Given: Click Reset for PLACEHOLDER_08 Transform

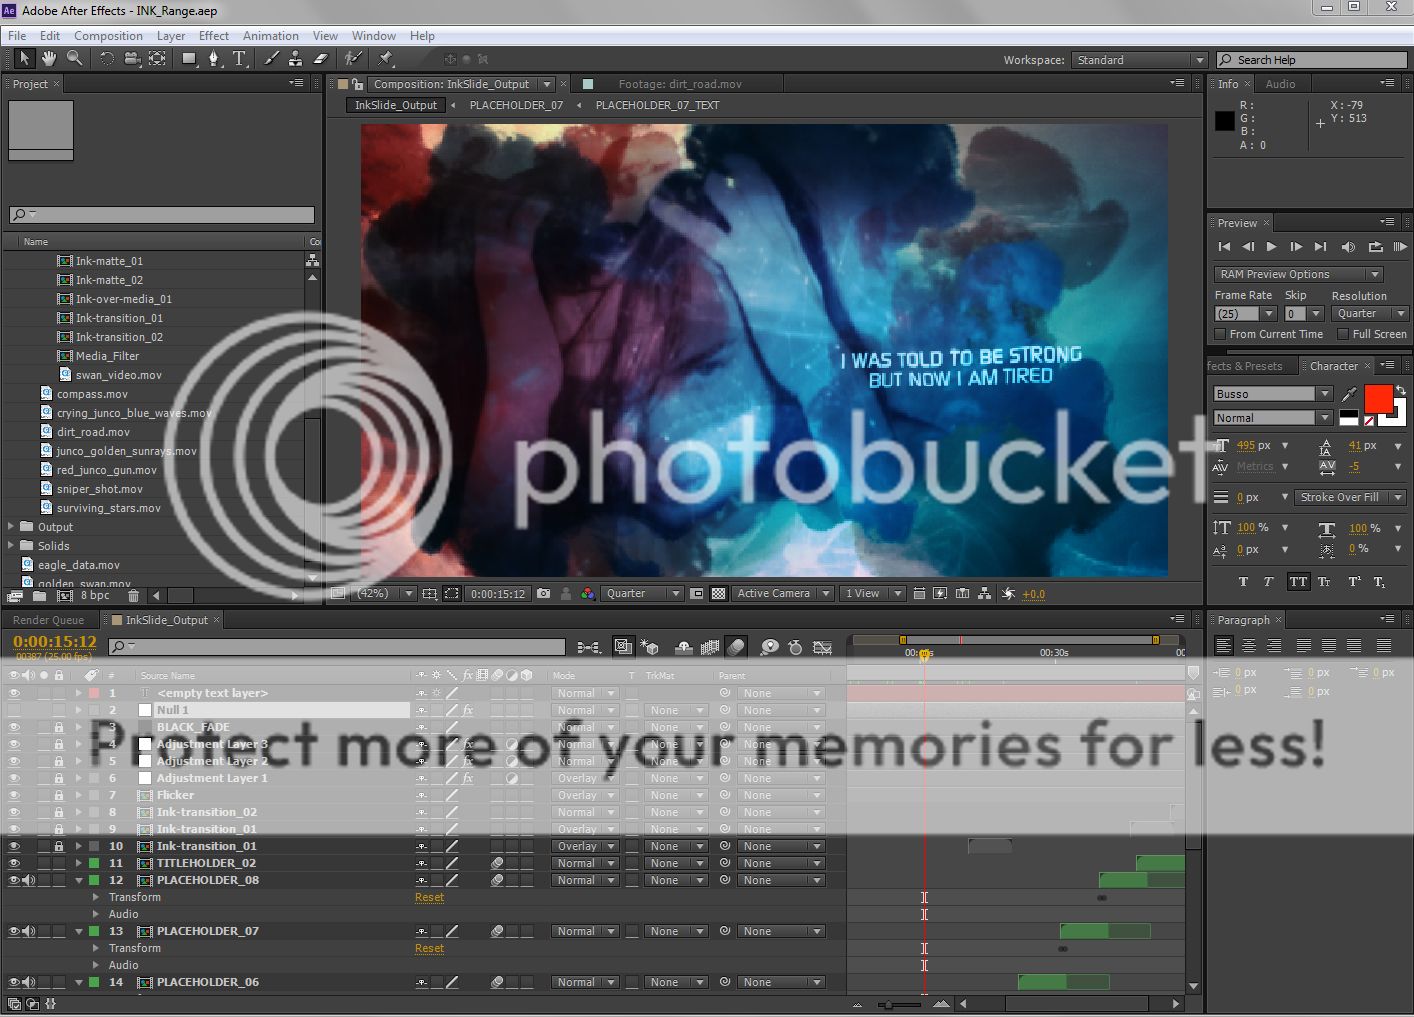Looking at the screenshot, I should 429,897.
